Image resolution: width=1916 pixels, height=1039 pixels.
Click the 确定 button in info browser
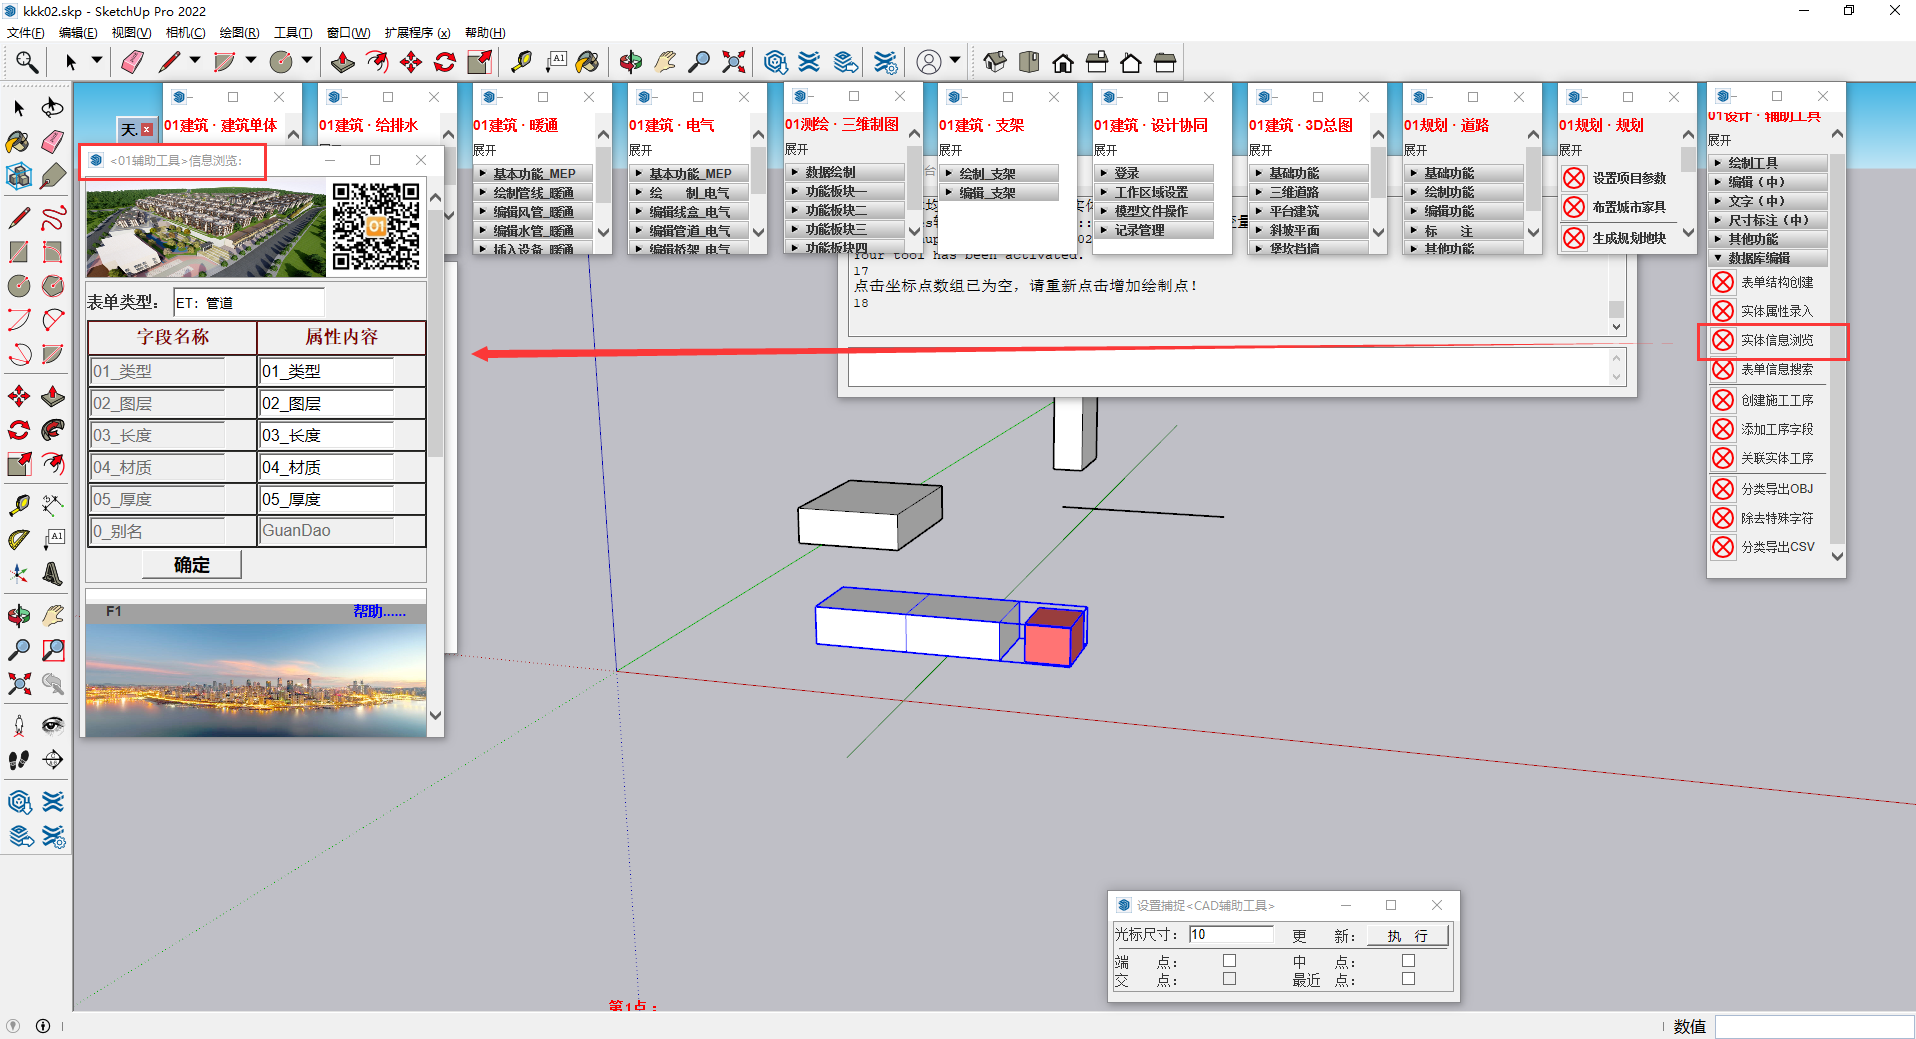(192, 565)
